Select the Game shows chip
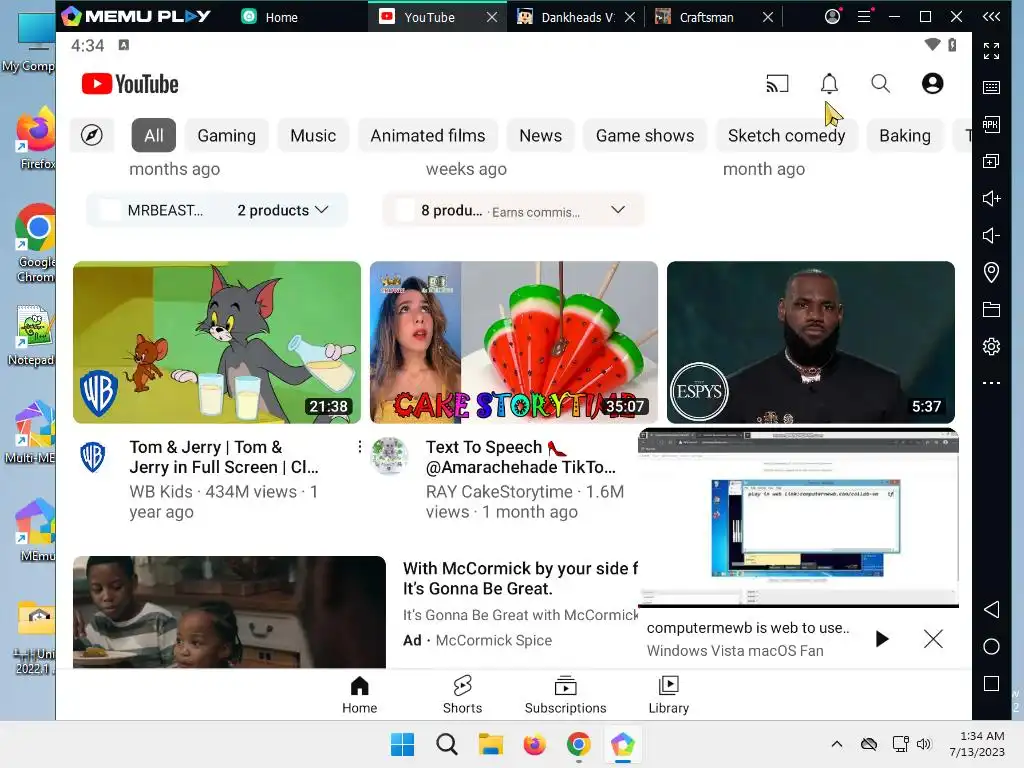 (x=645, y=135)
